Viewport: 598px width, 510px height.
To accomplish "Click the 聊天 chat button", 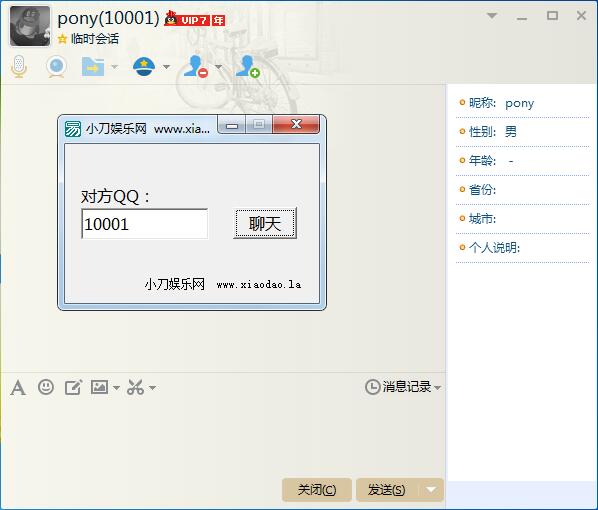I will (265, 224).
